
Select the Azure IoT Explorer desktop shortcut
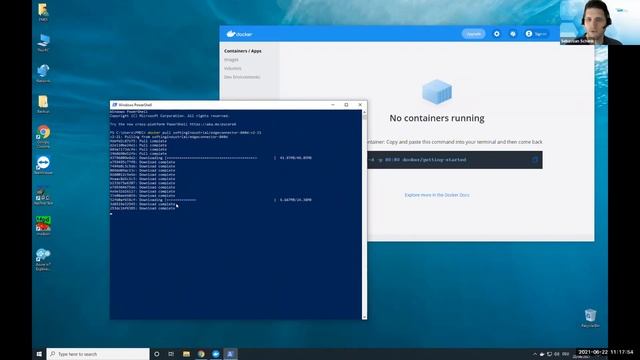43,260
